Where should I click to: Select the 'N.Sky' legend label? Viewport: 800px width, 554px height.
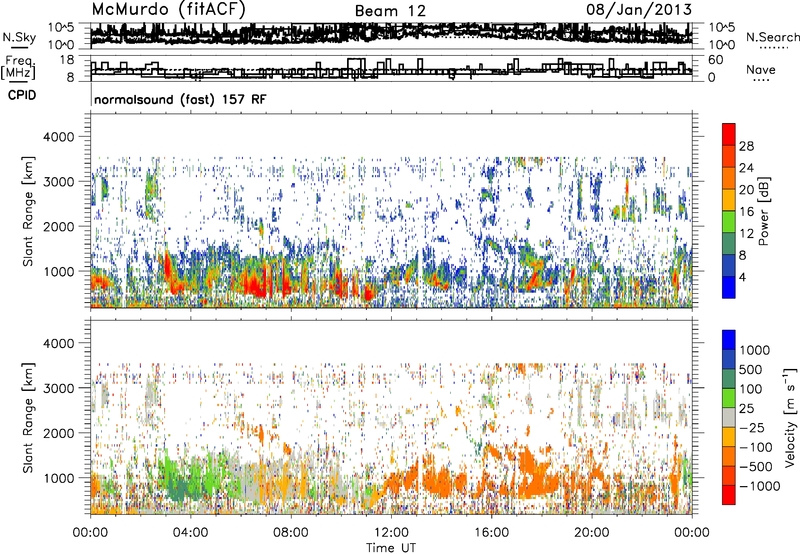[x=19, y=37]
